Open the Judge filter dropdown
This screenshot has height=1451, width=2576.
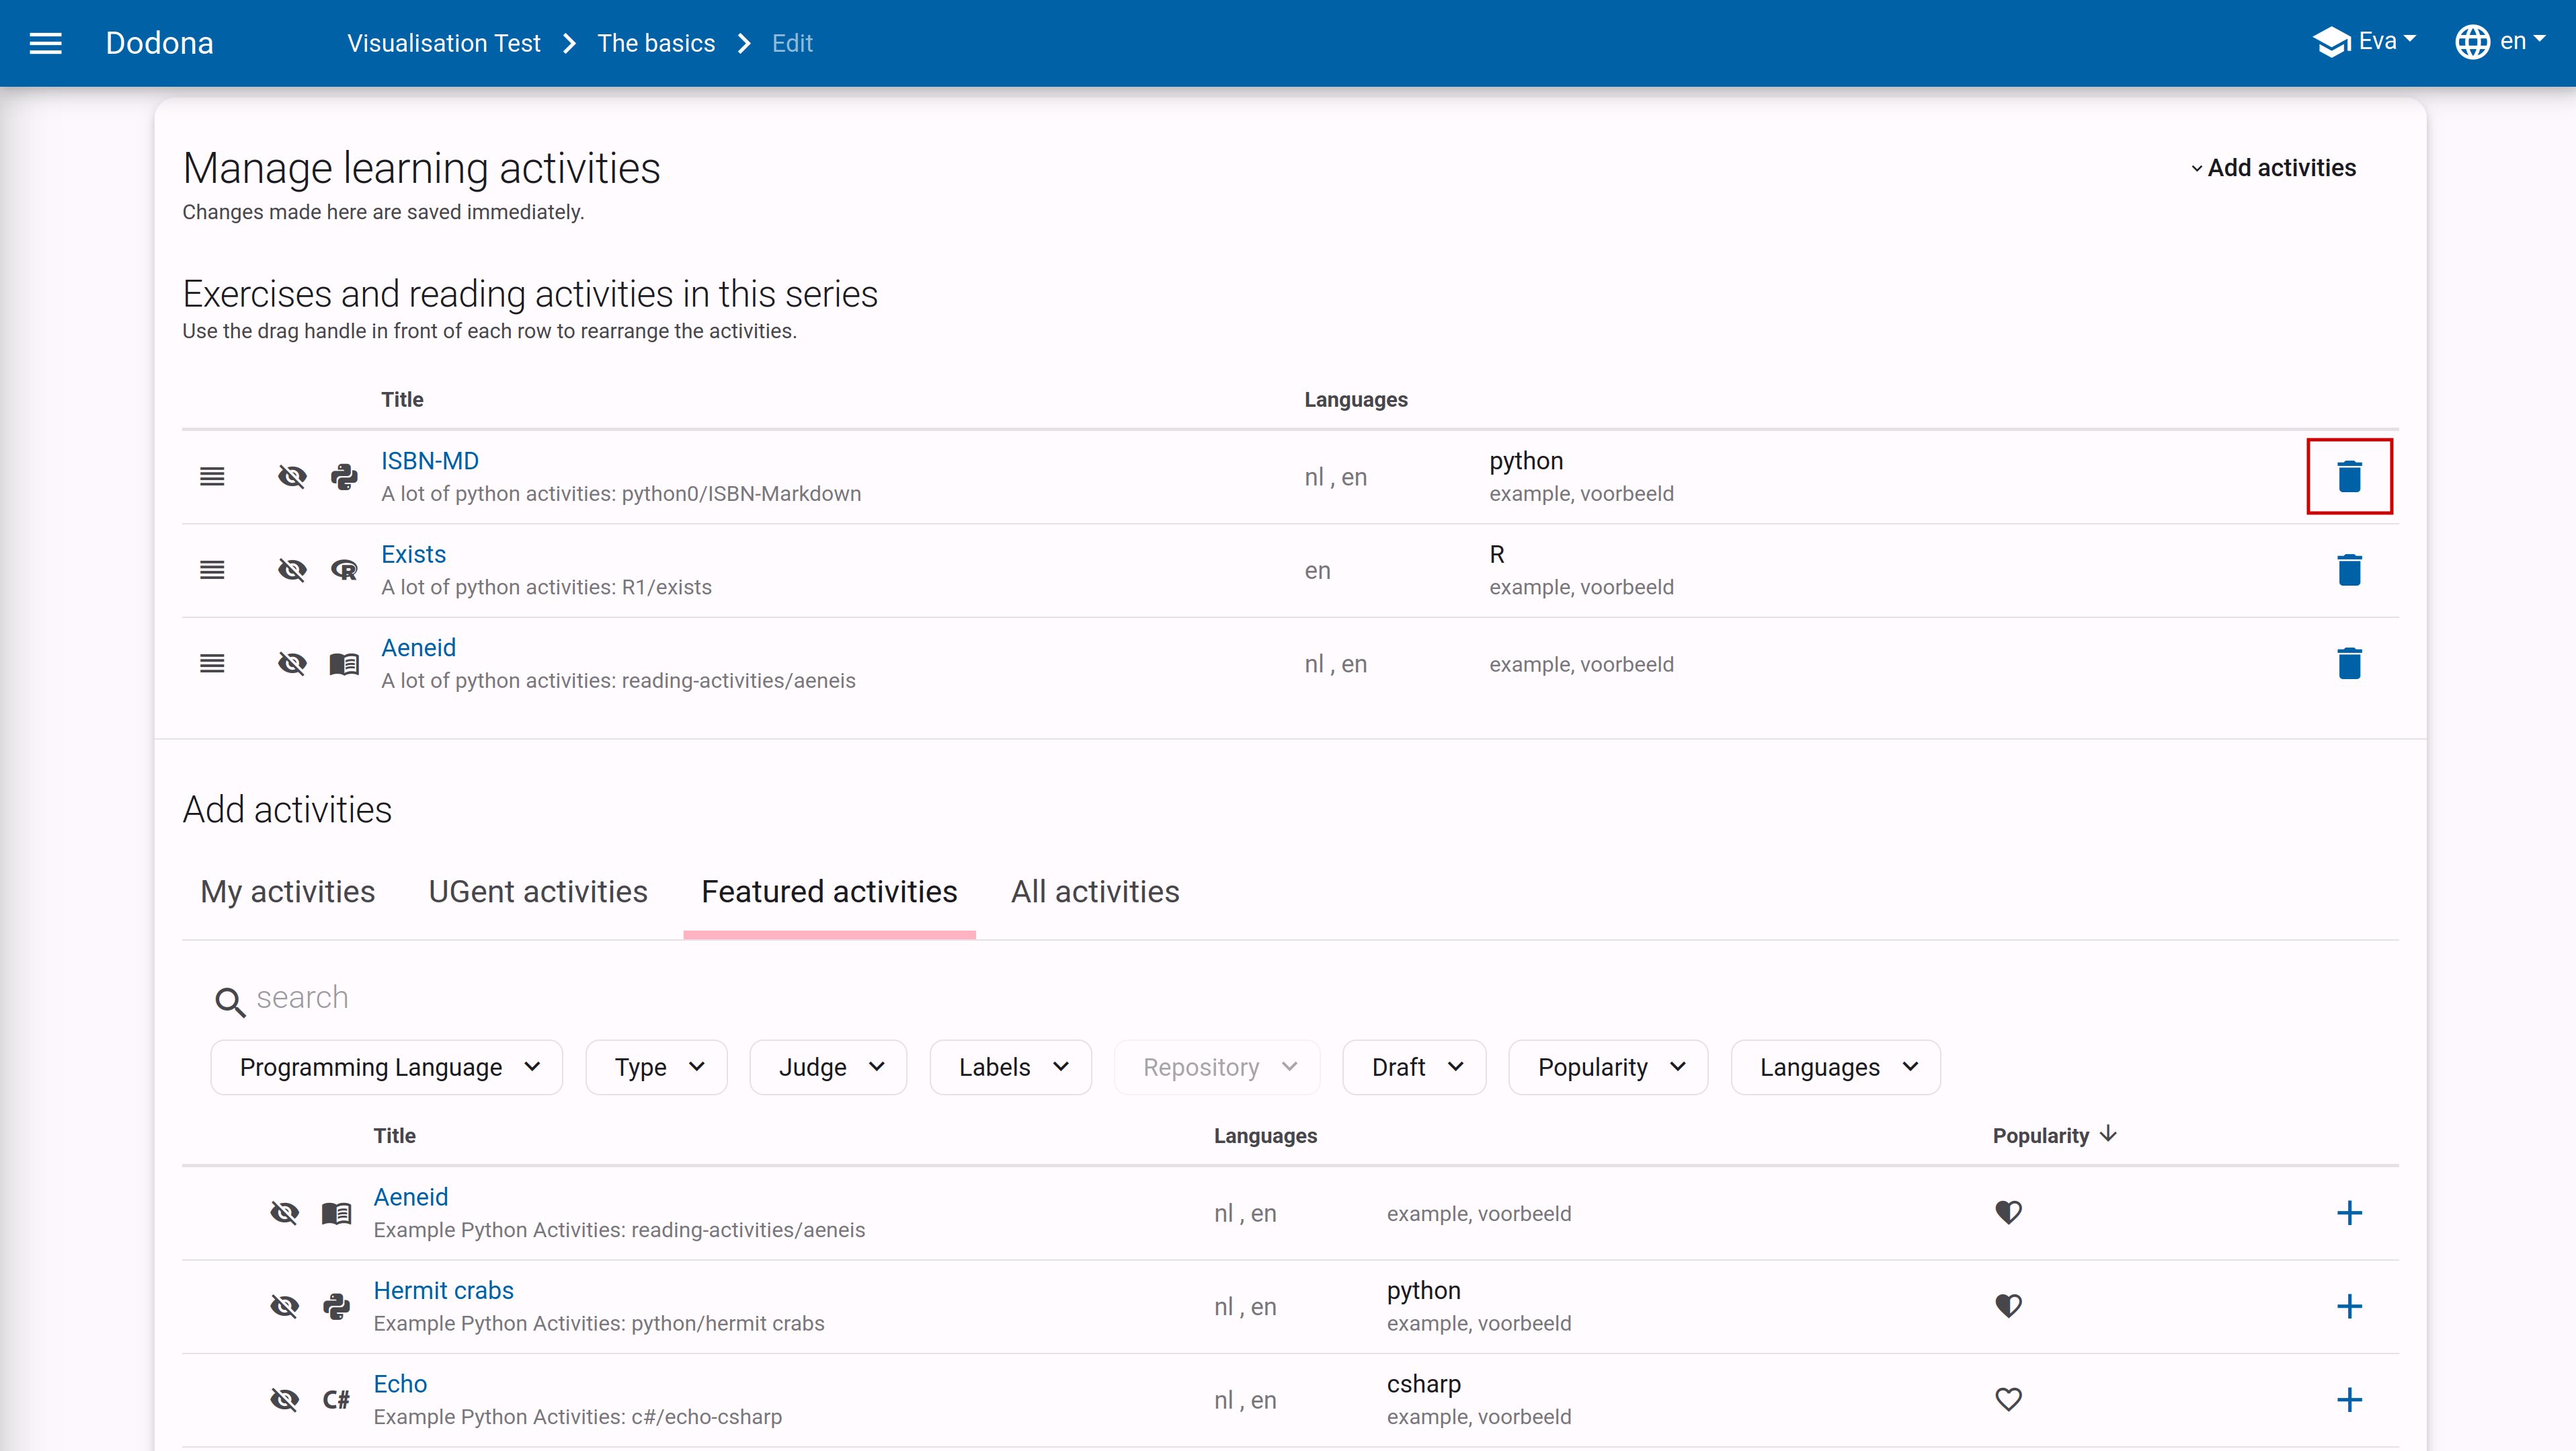pyautogui.click(x=828, y=1067)
